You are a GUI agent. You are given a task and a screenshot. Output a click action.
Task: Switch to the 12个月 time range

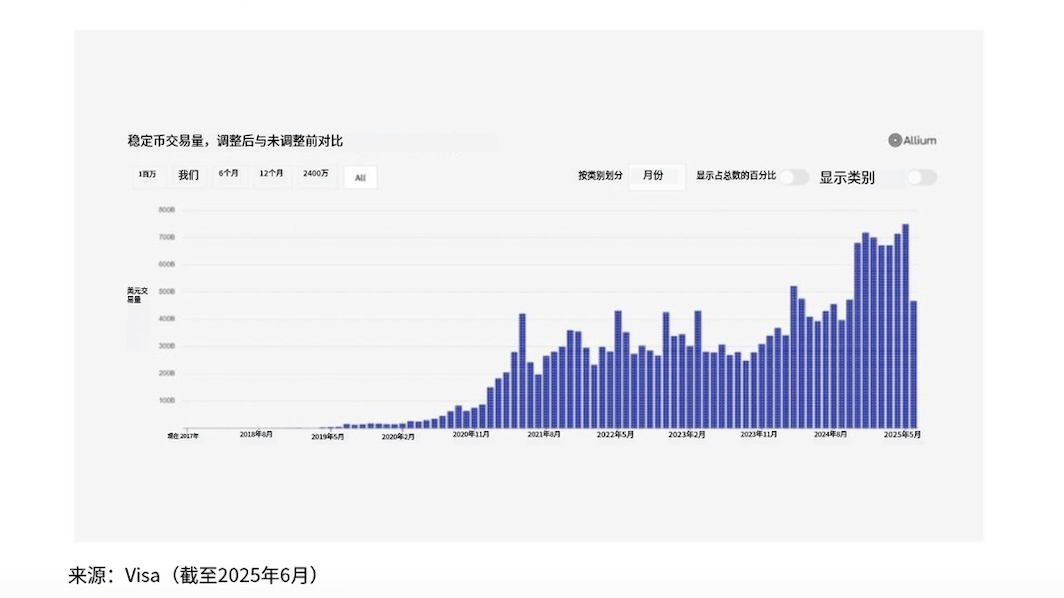[272, 174]
